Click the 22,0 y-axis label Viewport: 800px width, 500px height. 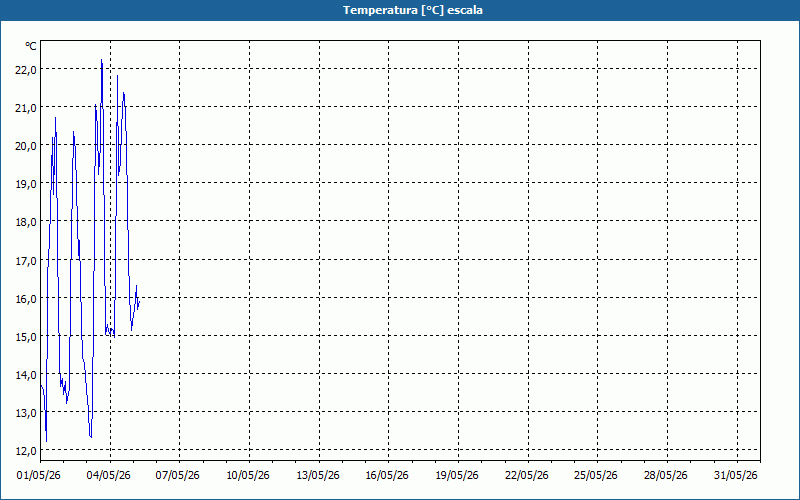pyautogui.click(x=26, y=70)
